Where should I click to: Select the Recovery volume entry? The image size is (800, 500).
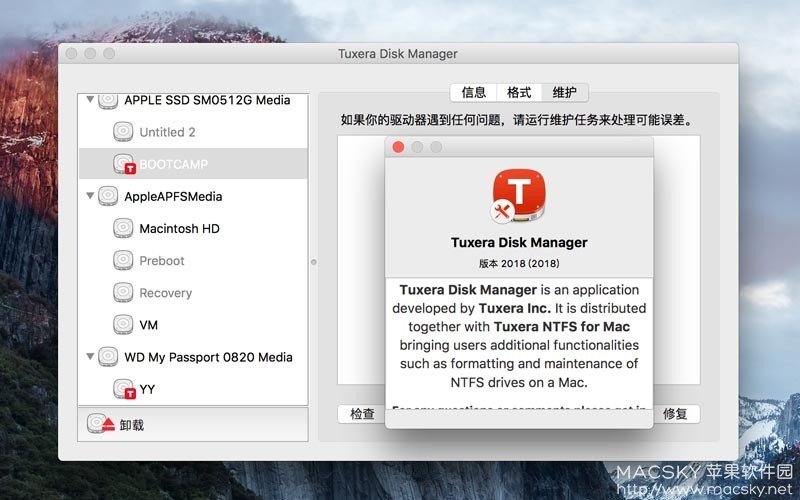[x=166, y=293]
